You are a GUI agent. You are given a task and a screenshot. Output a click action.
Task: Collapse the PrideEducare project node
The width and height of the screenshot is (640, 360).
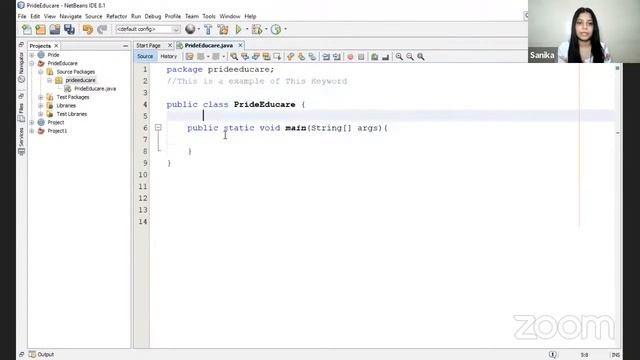pos(32,63)
